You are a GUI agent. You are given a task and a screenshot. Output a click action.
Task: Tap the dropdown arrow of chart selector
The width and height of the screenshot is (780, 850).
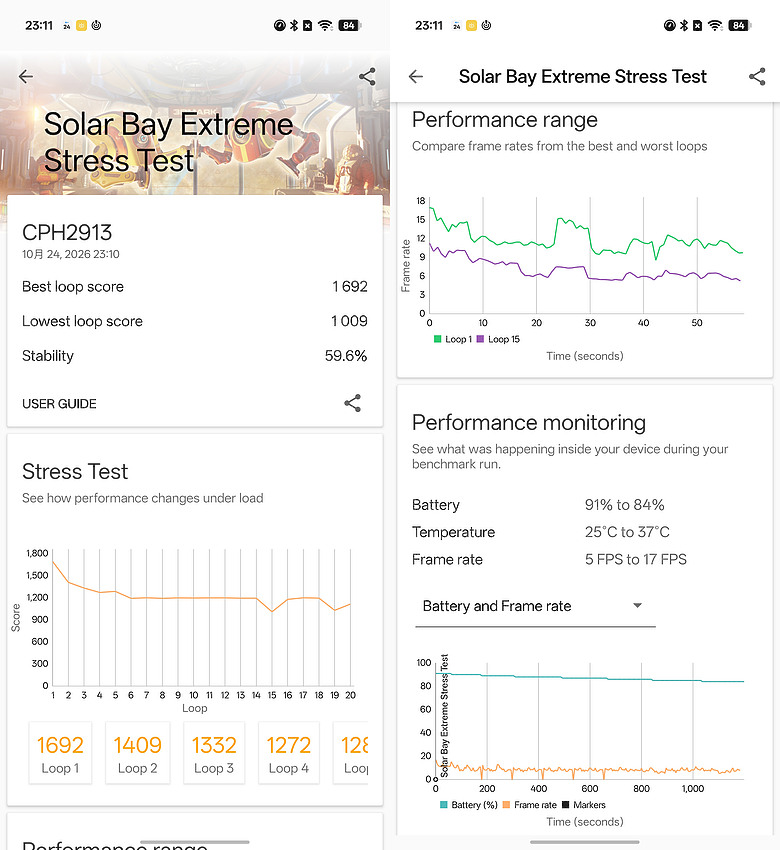[637, 605]
